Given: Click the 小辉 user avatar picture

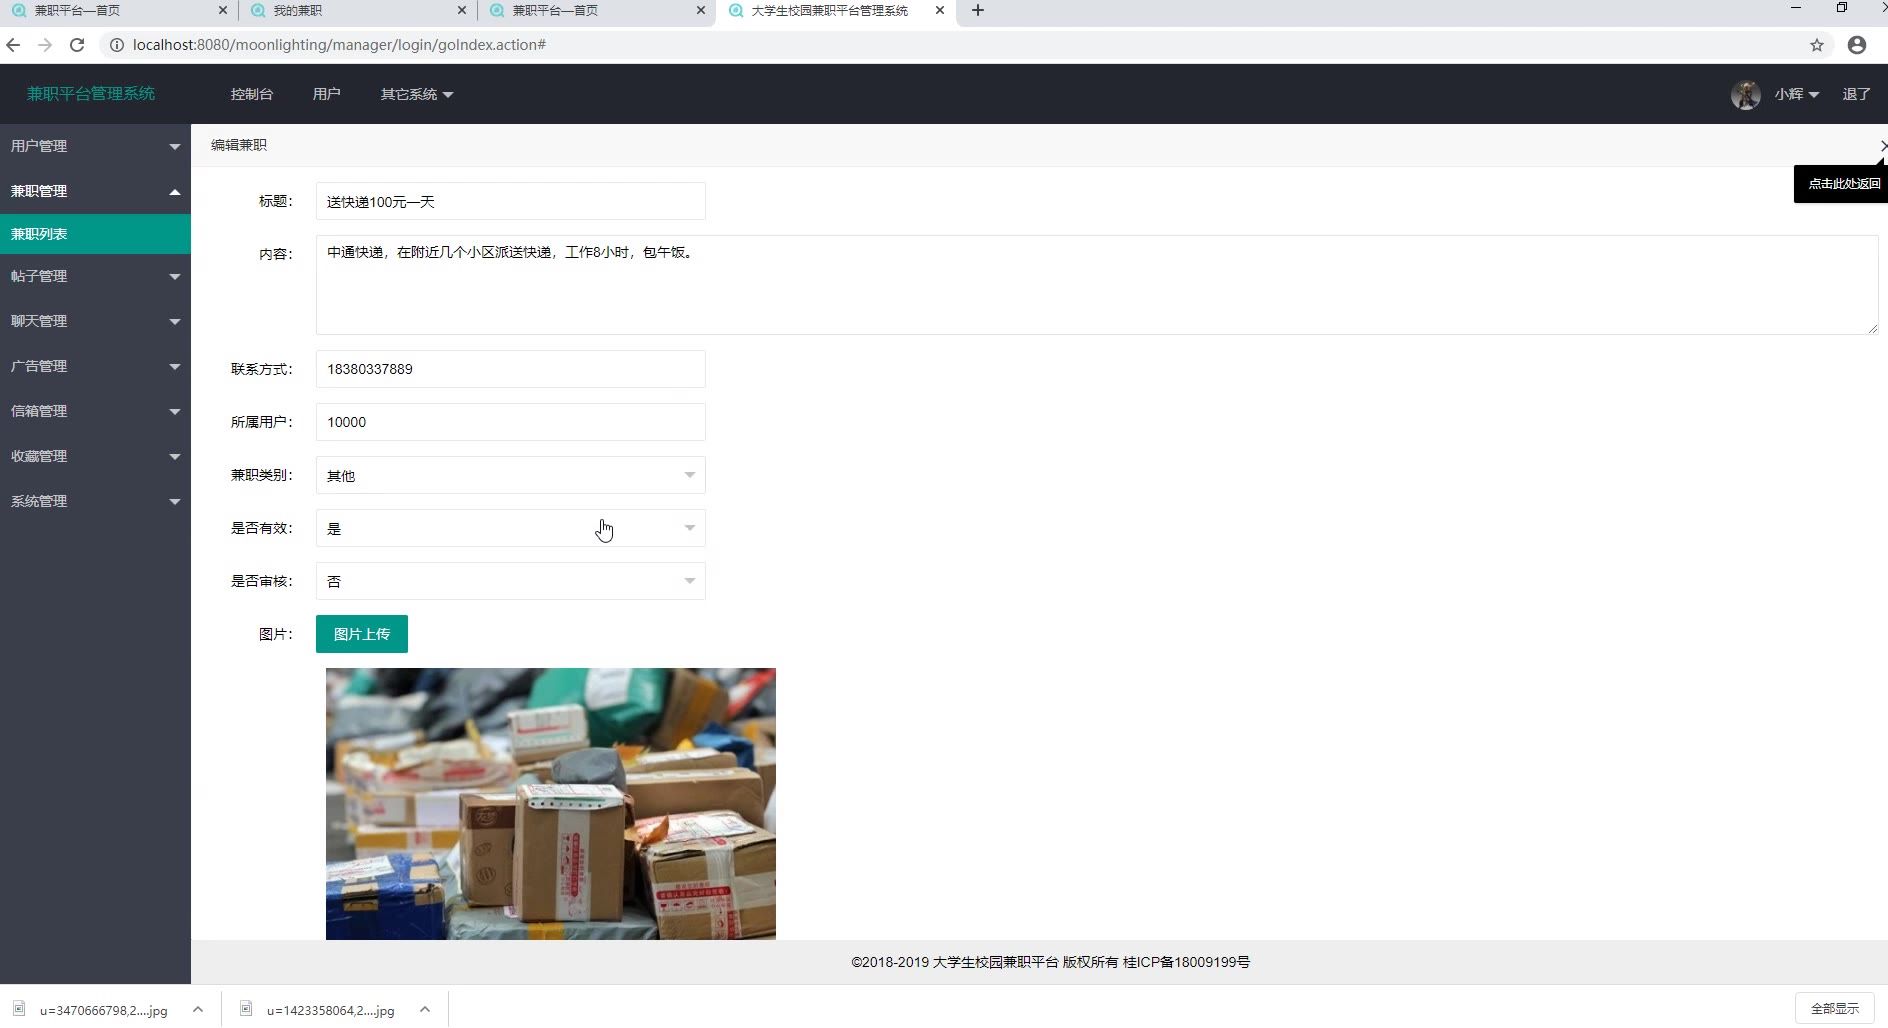Looking at the screenshot, I should tap(1746, 95).
